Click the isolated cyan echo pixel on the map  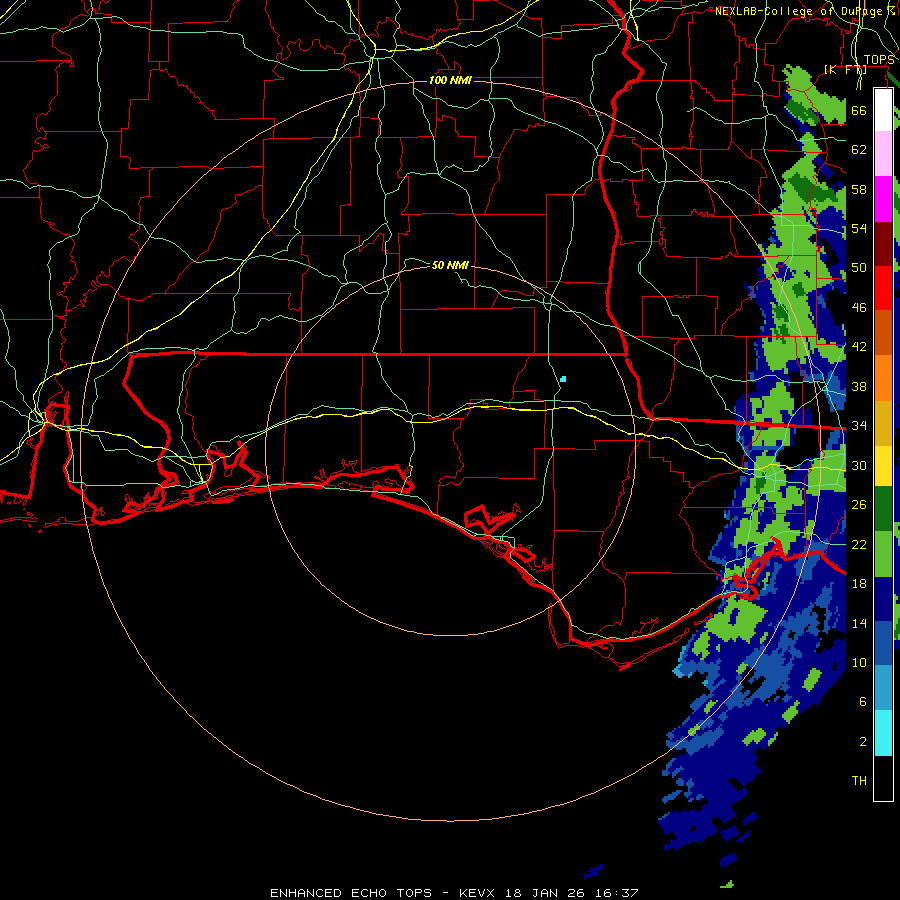pos(563,379)
